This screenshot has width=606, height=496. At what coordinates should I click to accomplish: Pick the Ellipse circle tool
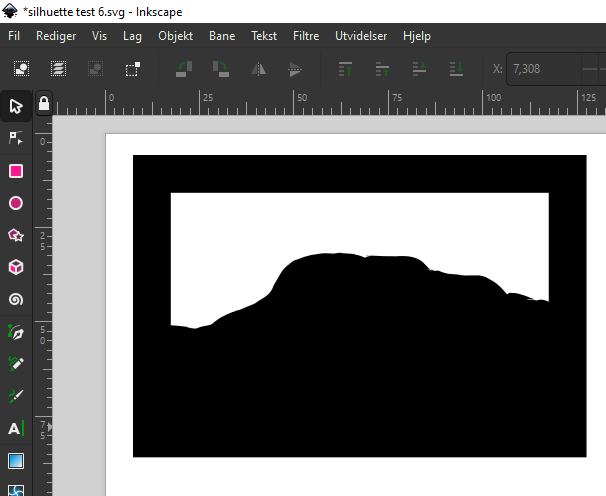16,203
